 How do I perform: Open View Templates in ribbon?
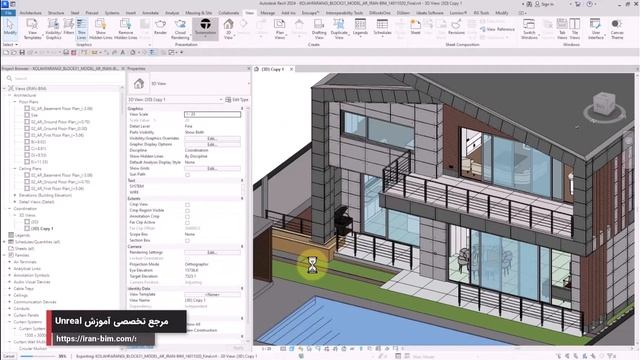(32, 29)
